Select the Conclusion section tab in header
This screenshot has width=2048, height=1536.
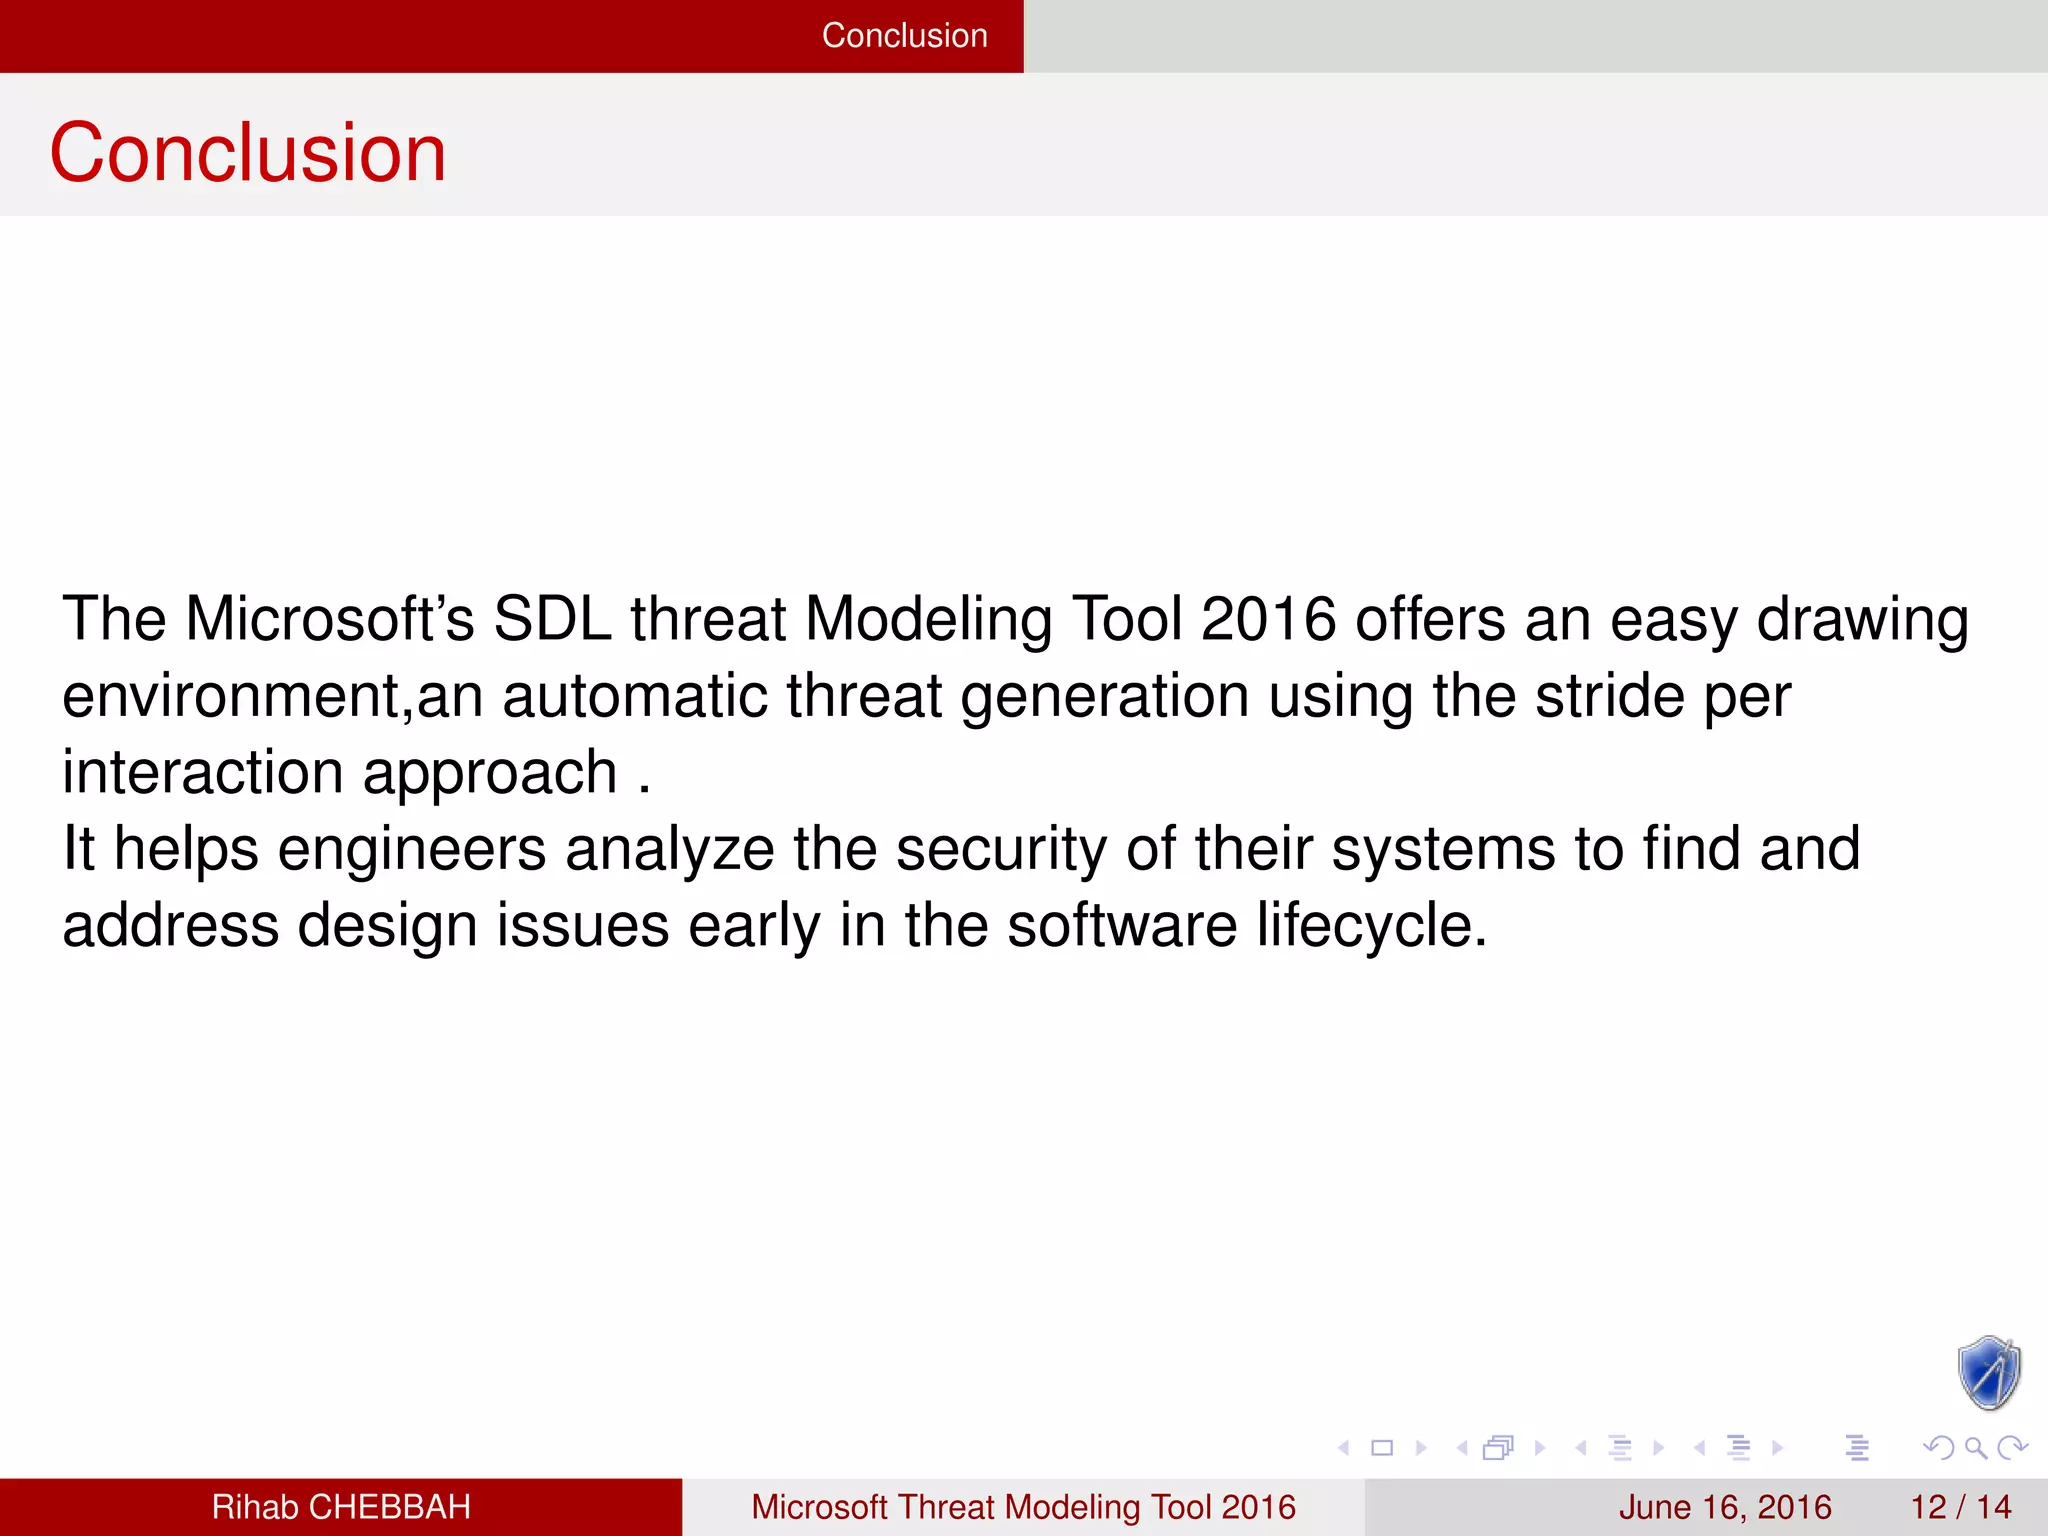click(904, 36)
